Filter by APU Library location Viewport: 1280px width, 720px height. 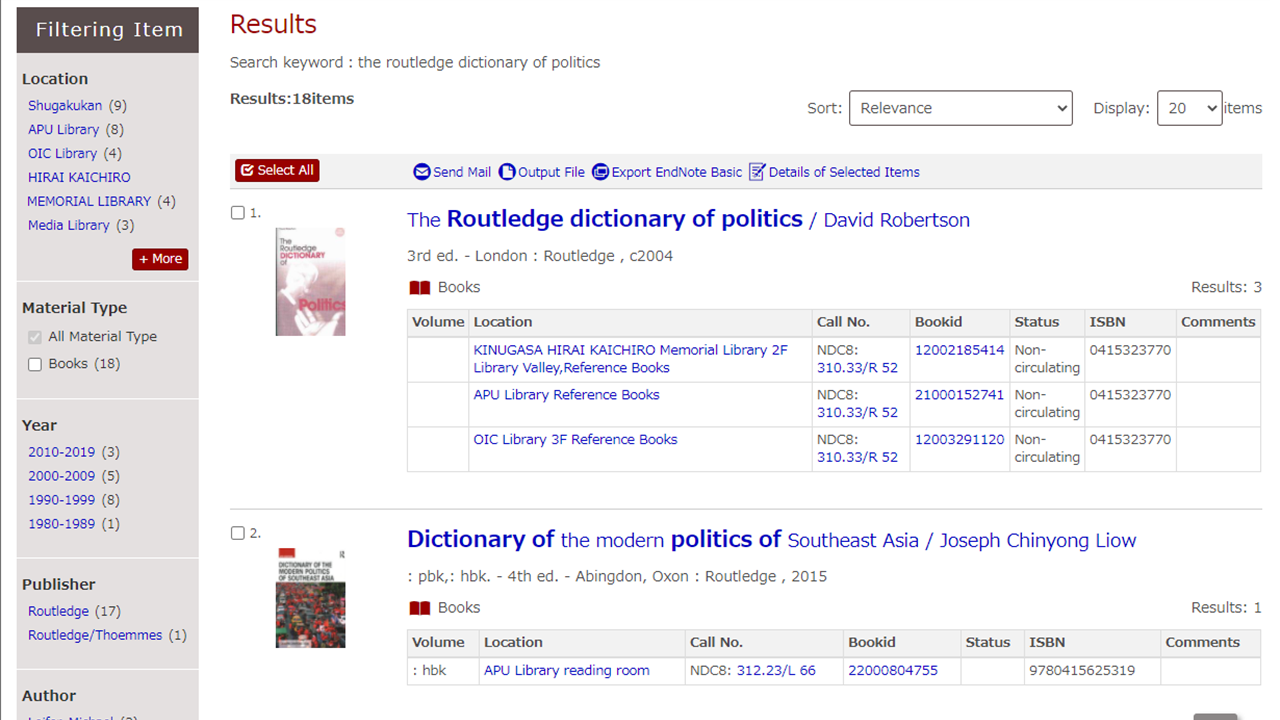[64, 130]
